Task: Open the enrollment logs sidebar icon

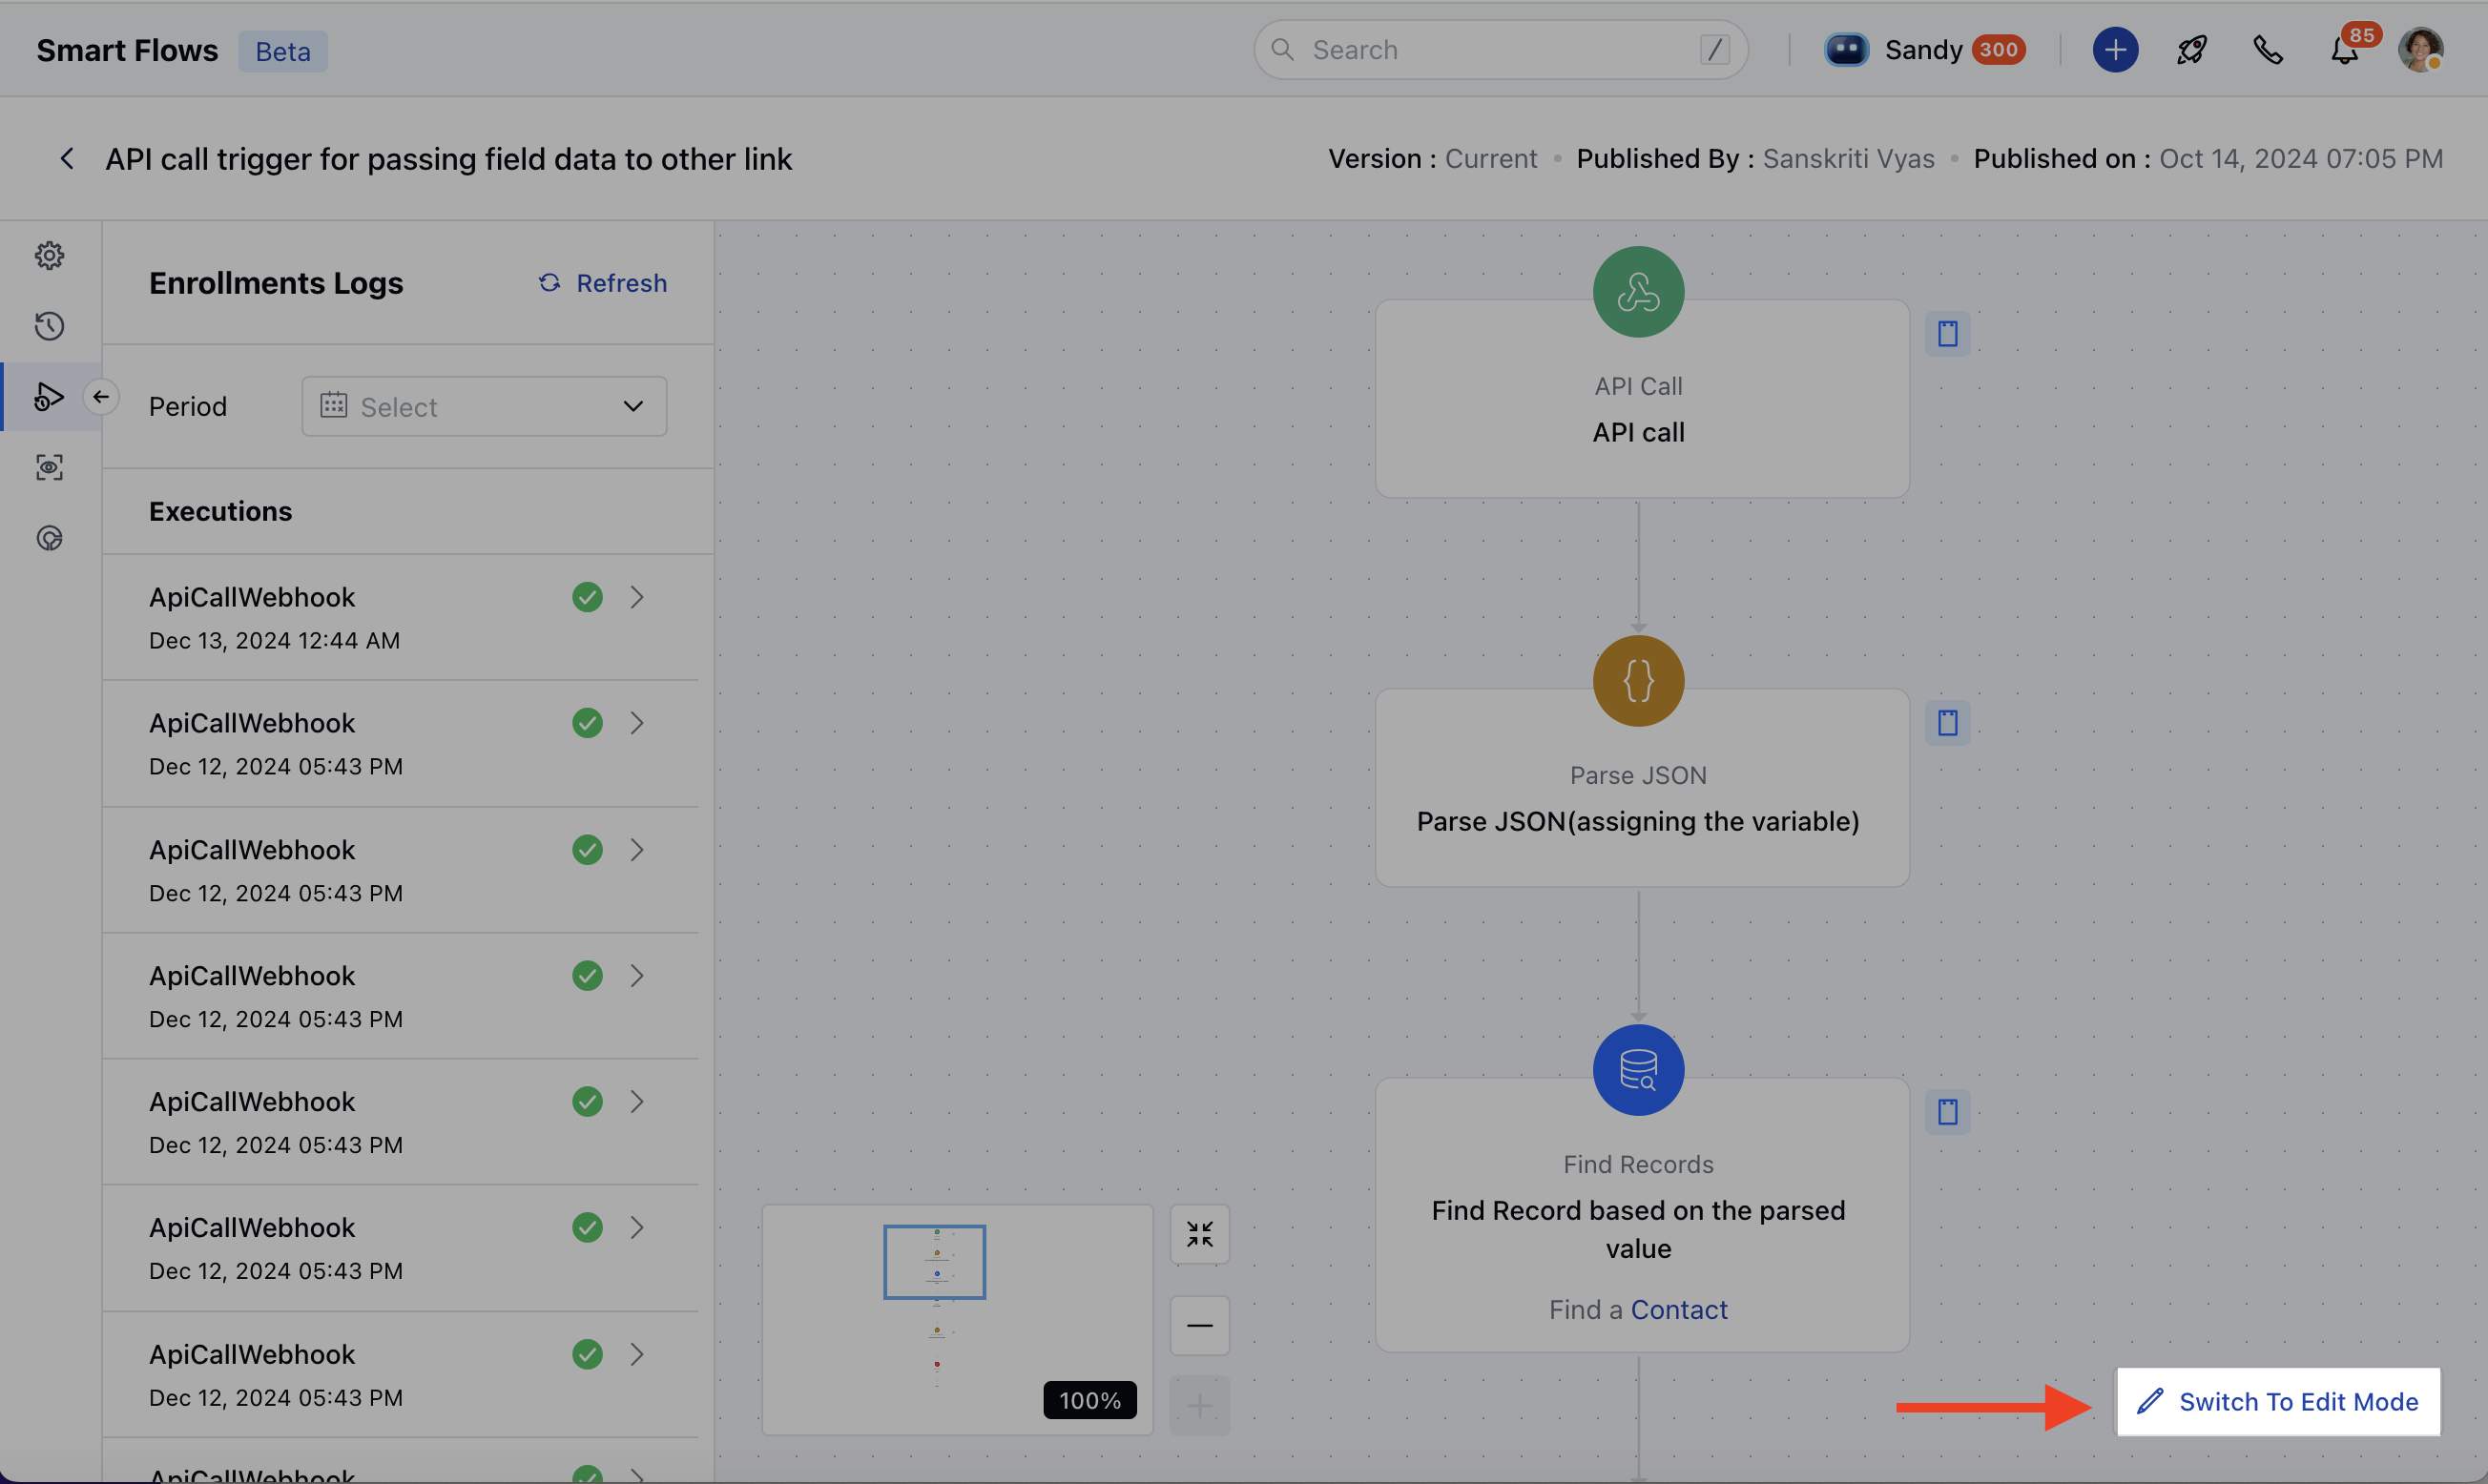Action: click(x=49, y=397)
